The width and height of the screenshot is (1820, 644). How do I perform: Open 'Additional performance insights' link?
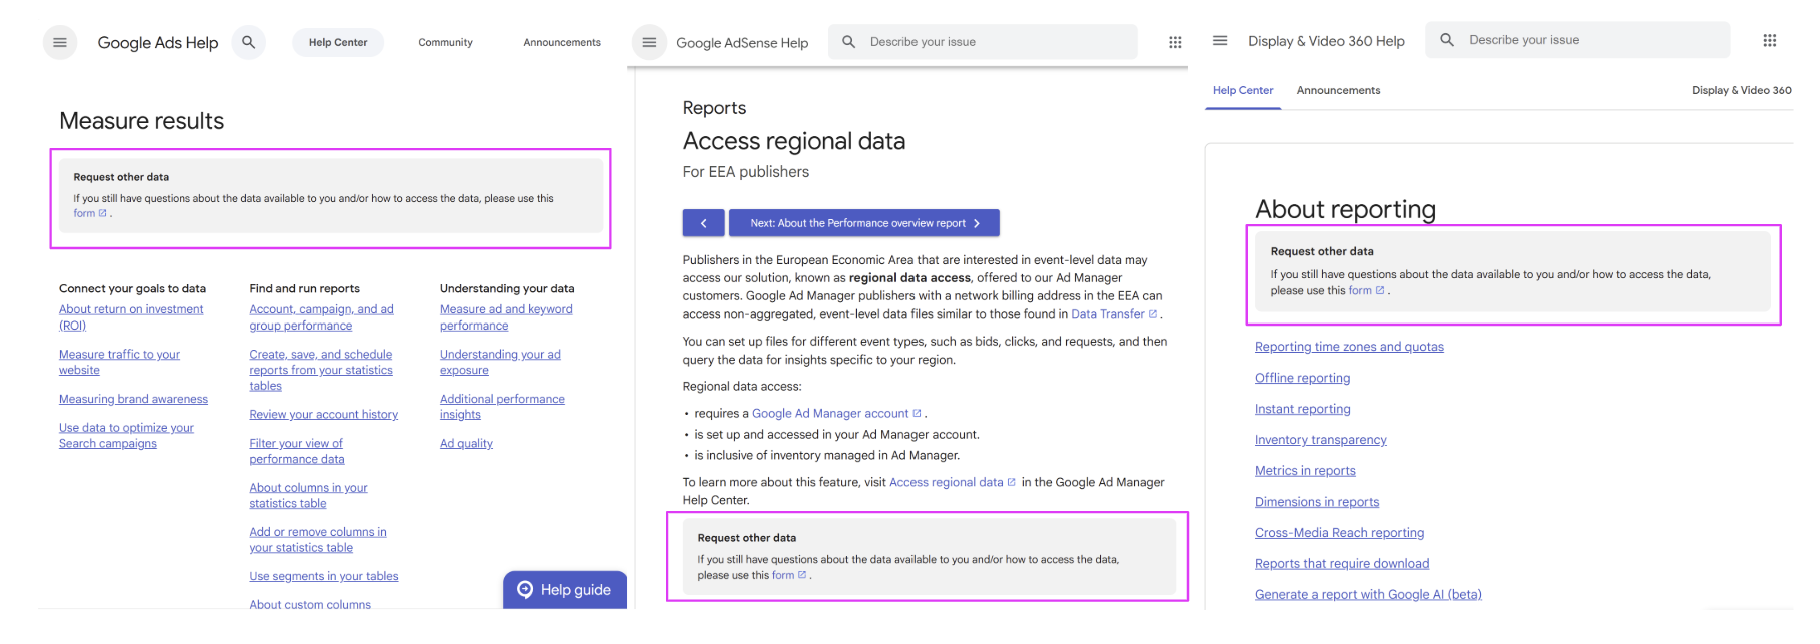coord(502,406)
